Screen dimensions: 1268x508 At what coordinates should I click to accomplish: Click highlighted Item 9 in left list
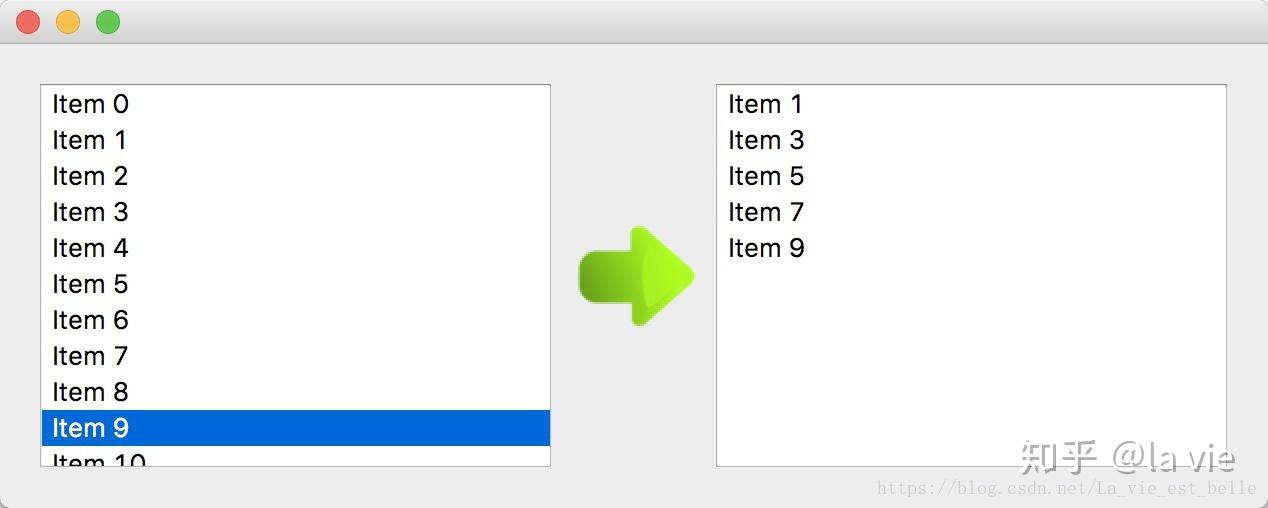click(90, 428)
